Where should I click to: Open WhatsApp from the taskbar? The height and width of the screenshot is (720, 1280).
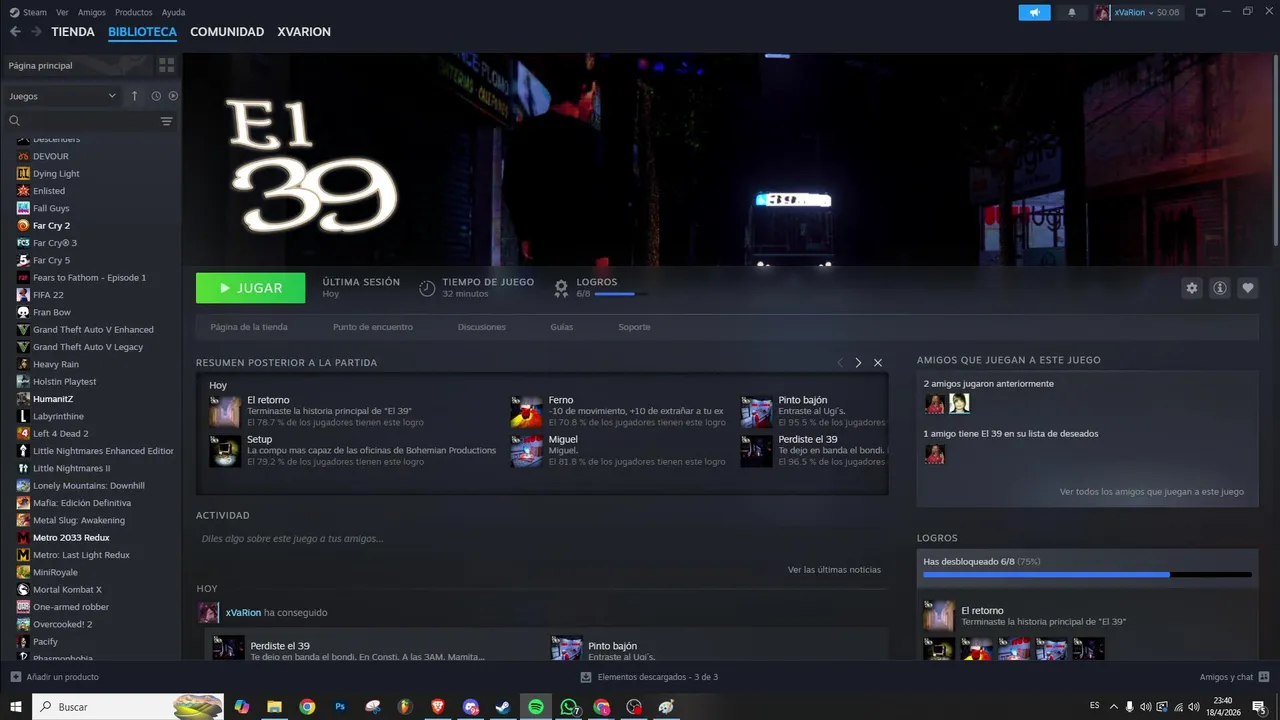point(569,707)
